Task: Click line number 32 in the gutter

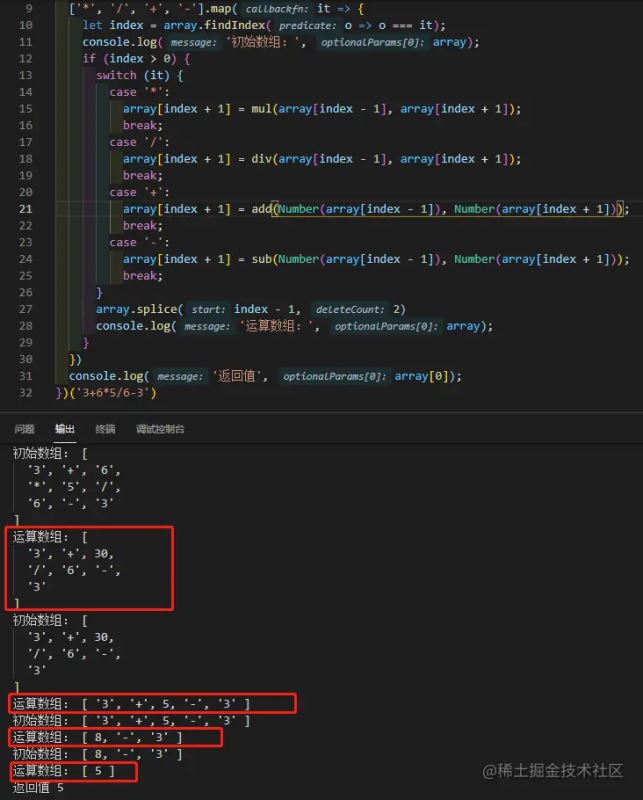Action: (25, 393)
